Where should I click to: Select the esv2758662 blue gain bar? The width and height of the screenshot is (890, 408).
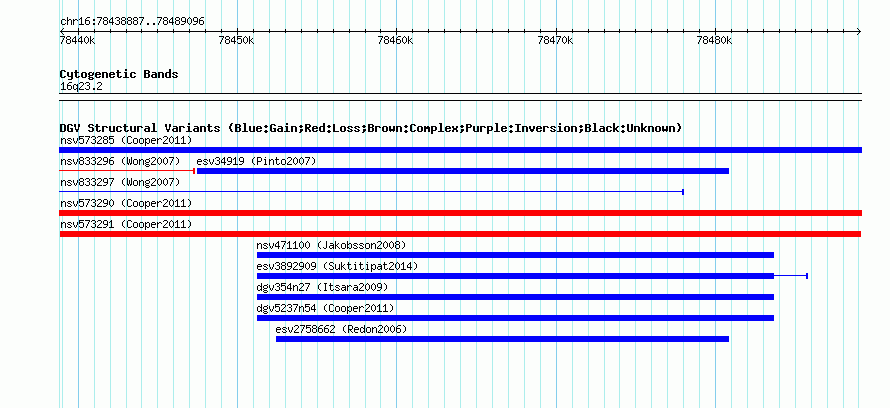(502, 339)
